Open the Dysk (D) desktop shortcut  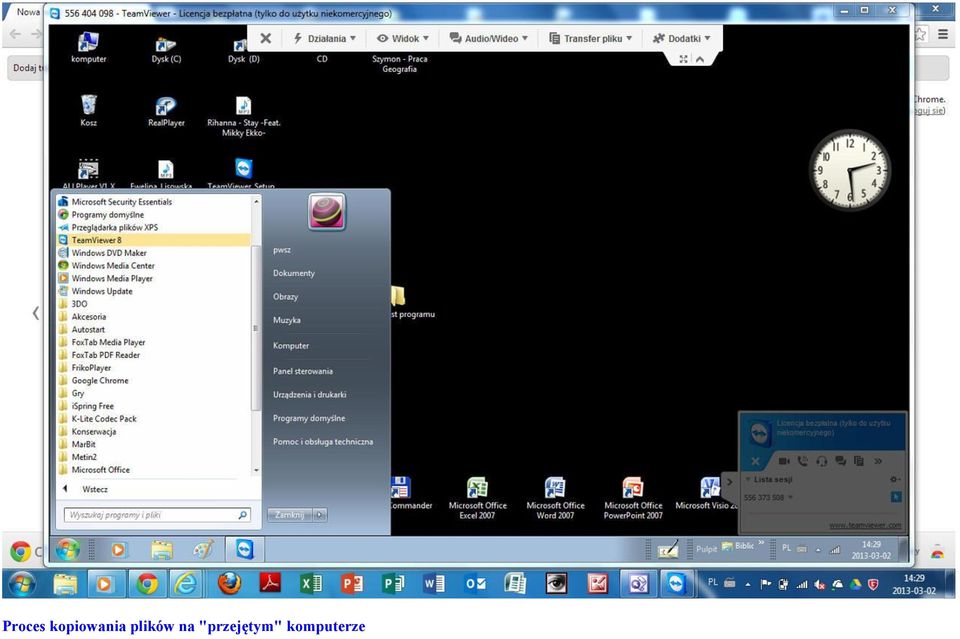(x=243, y=48)
